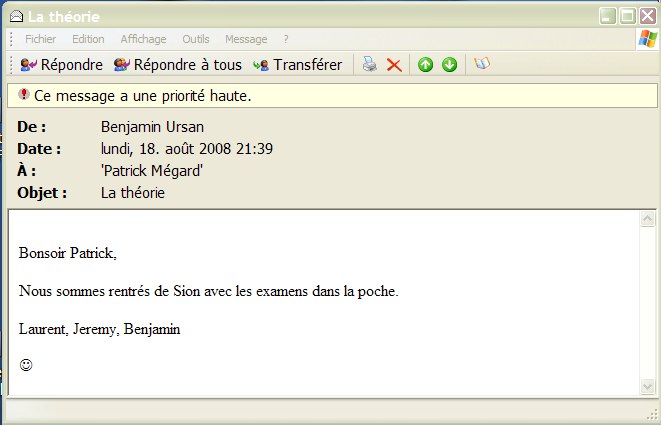Open the Affichage menu

point(143,39)
